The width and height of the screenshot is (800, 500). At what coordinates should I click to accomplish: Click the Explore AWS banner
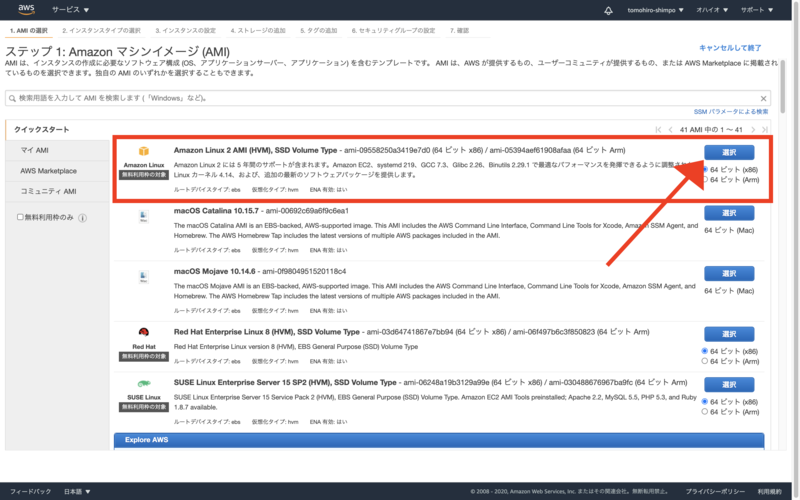(x=439, y=440)
